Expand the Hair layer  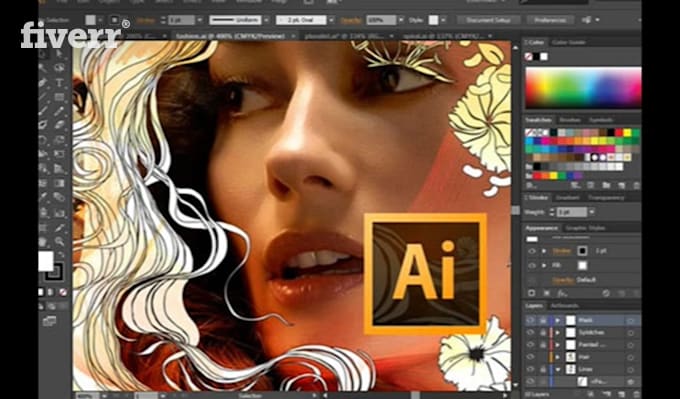click(558, 357)
